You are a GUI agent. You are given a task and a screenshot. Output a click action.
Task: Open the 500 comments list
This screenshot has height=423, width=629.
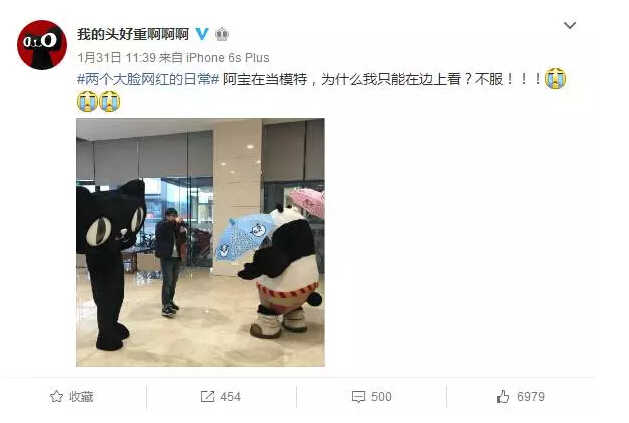point(372,397)
